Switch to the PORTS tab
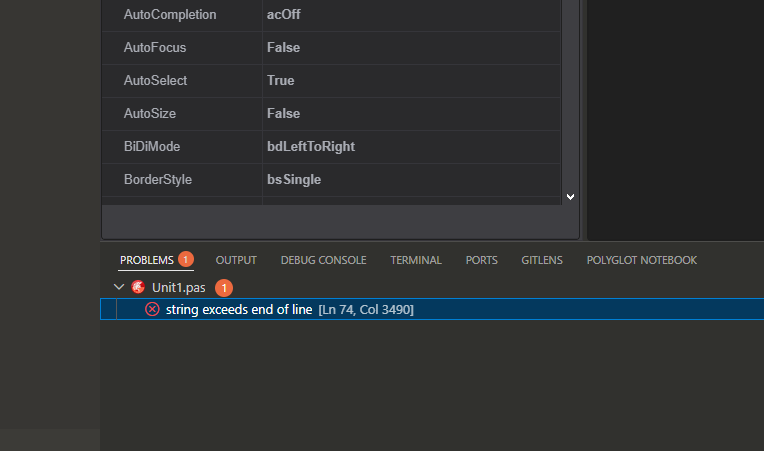 tap(481, 260)
